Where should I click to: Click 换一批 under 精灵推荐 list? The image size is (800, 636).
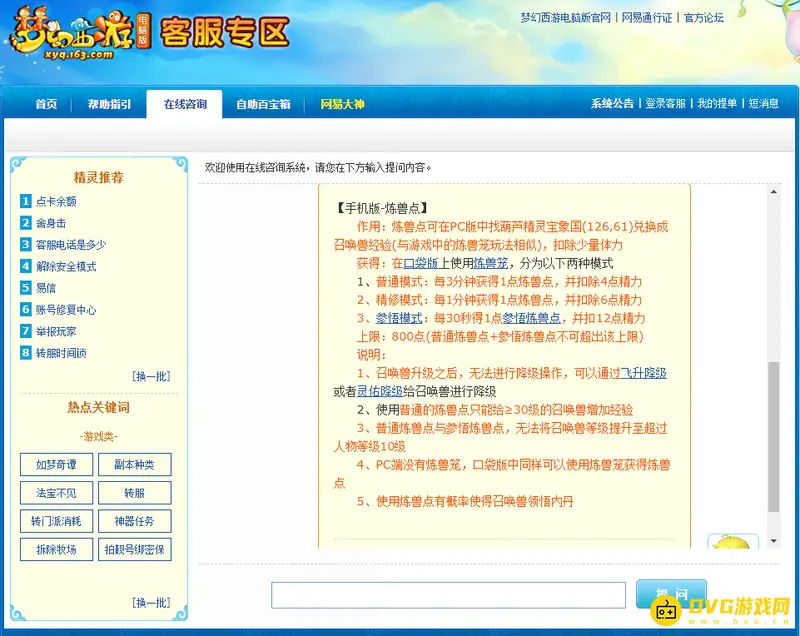click(151, 376)
